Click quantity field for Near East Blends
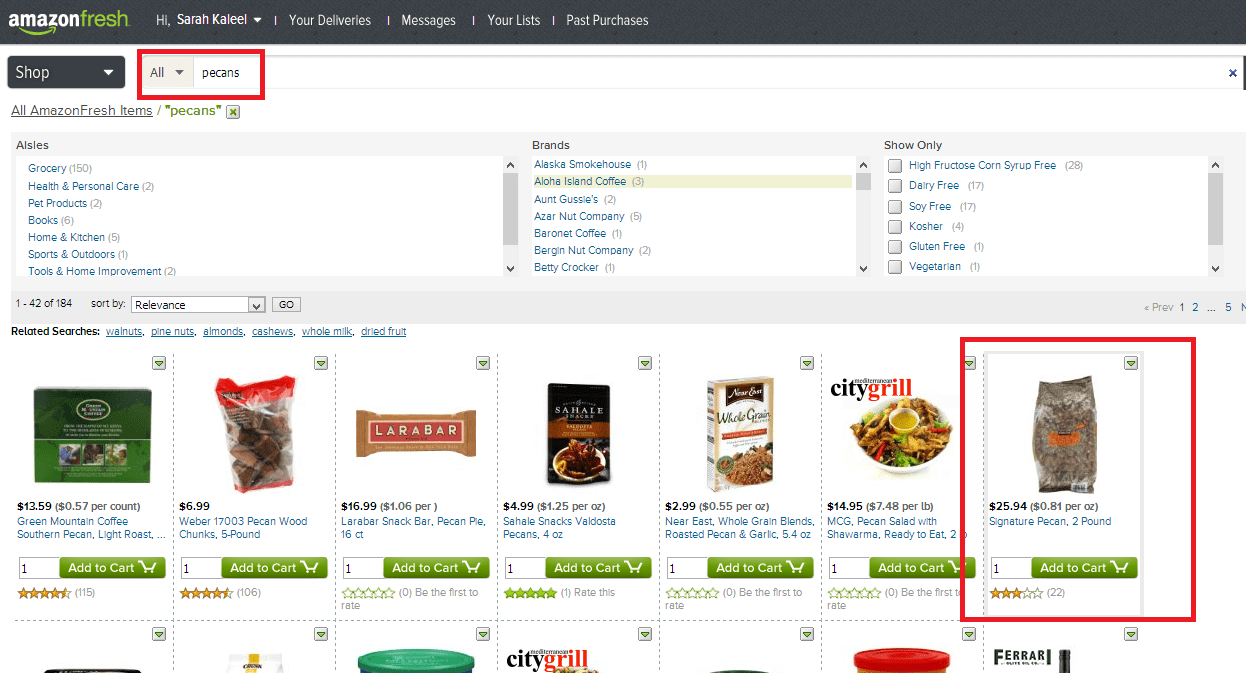1246x673 pixels. point(685,568)
